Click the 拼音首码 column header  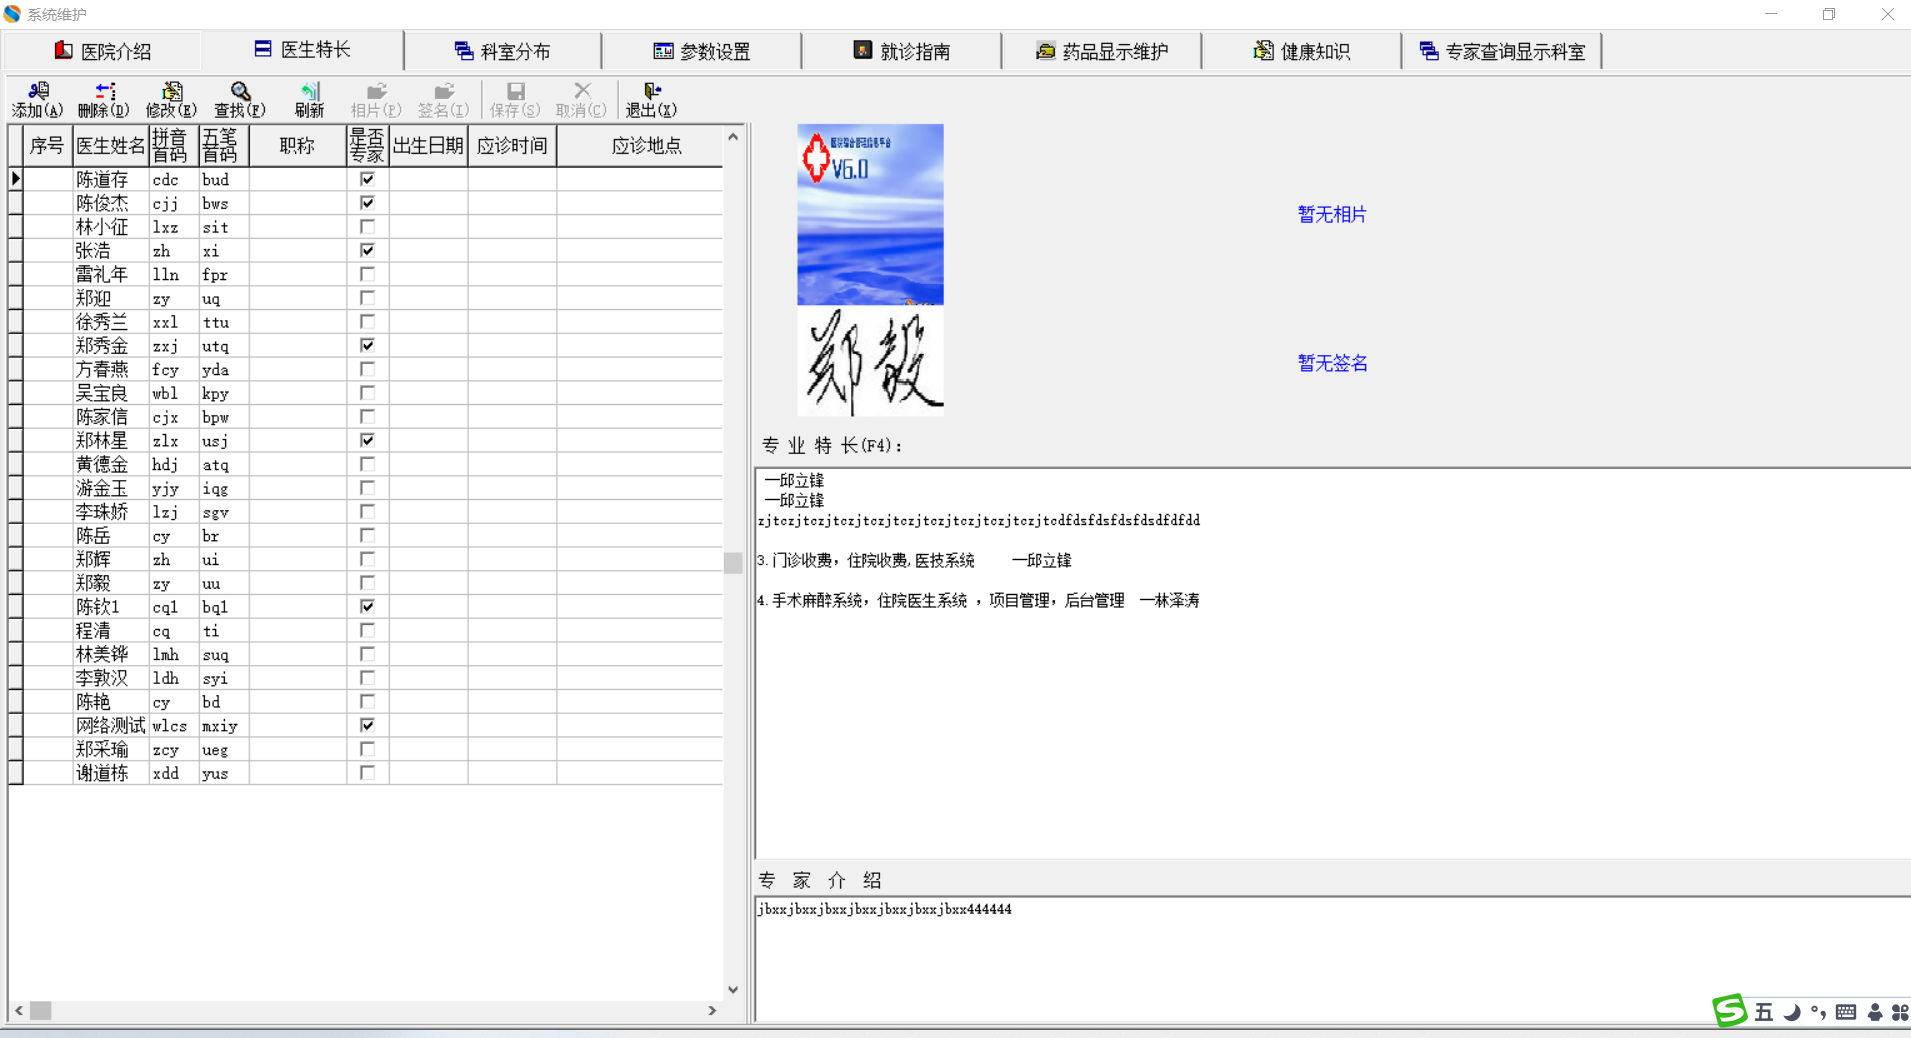[x=174, y=146]
